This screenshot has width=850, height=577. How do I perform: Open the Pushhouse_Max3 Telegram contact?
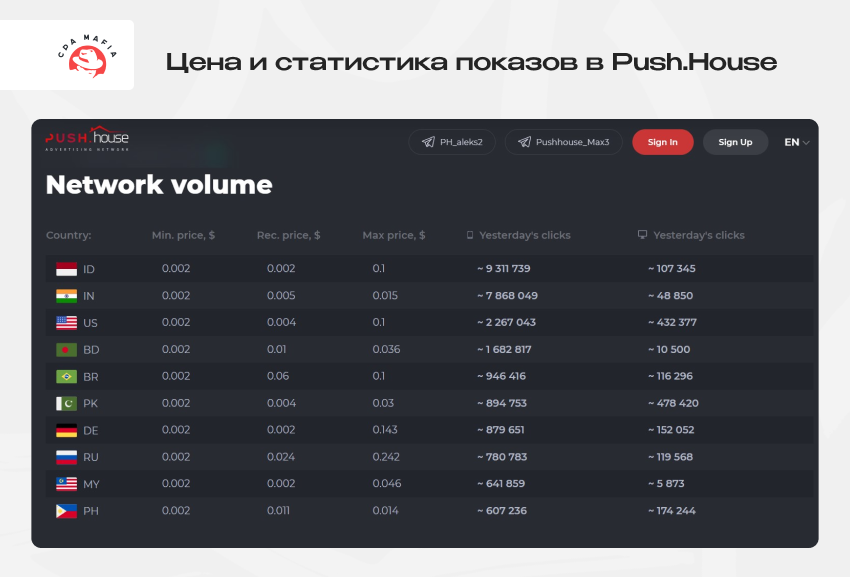563,142
